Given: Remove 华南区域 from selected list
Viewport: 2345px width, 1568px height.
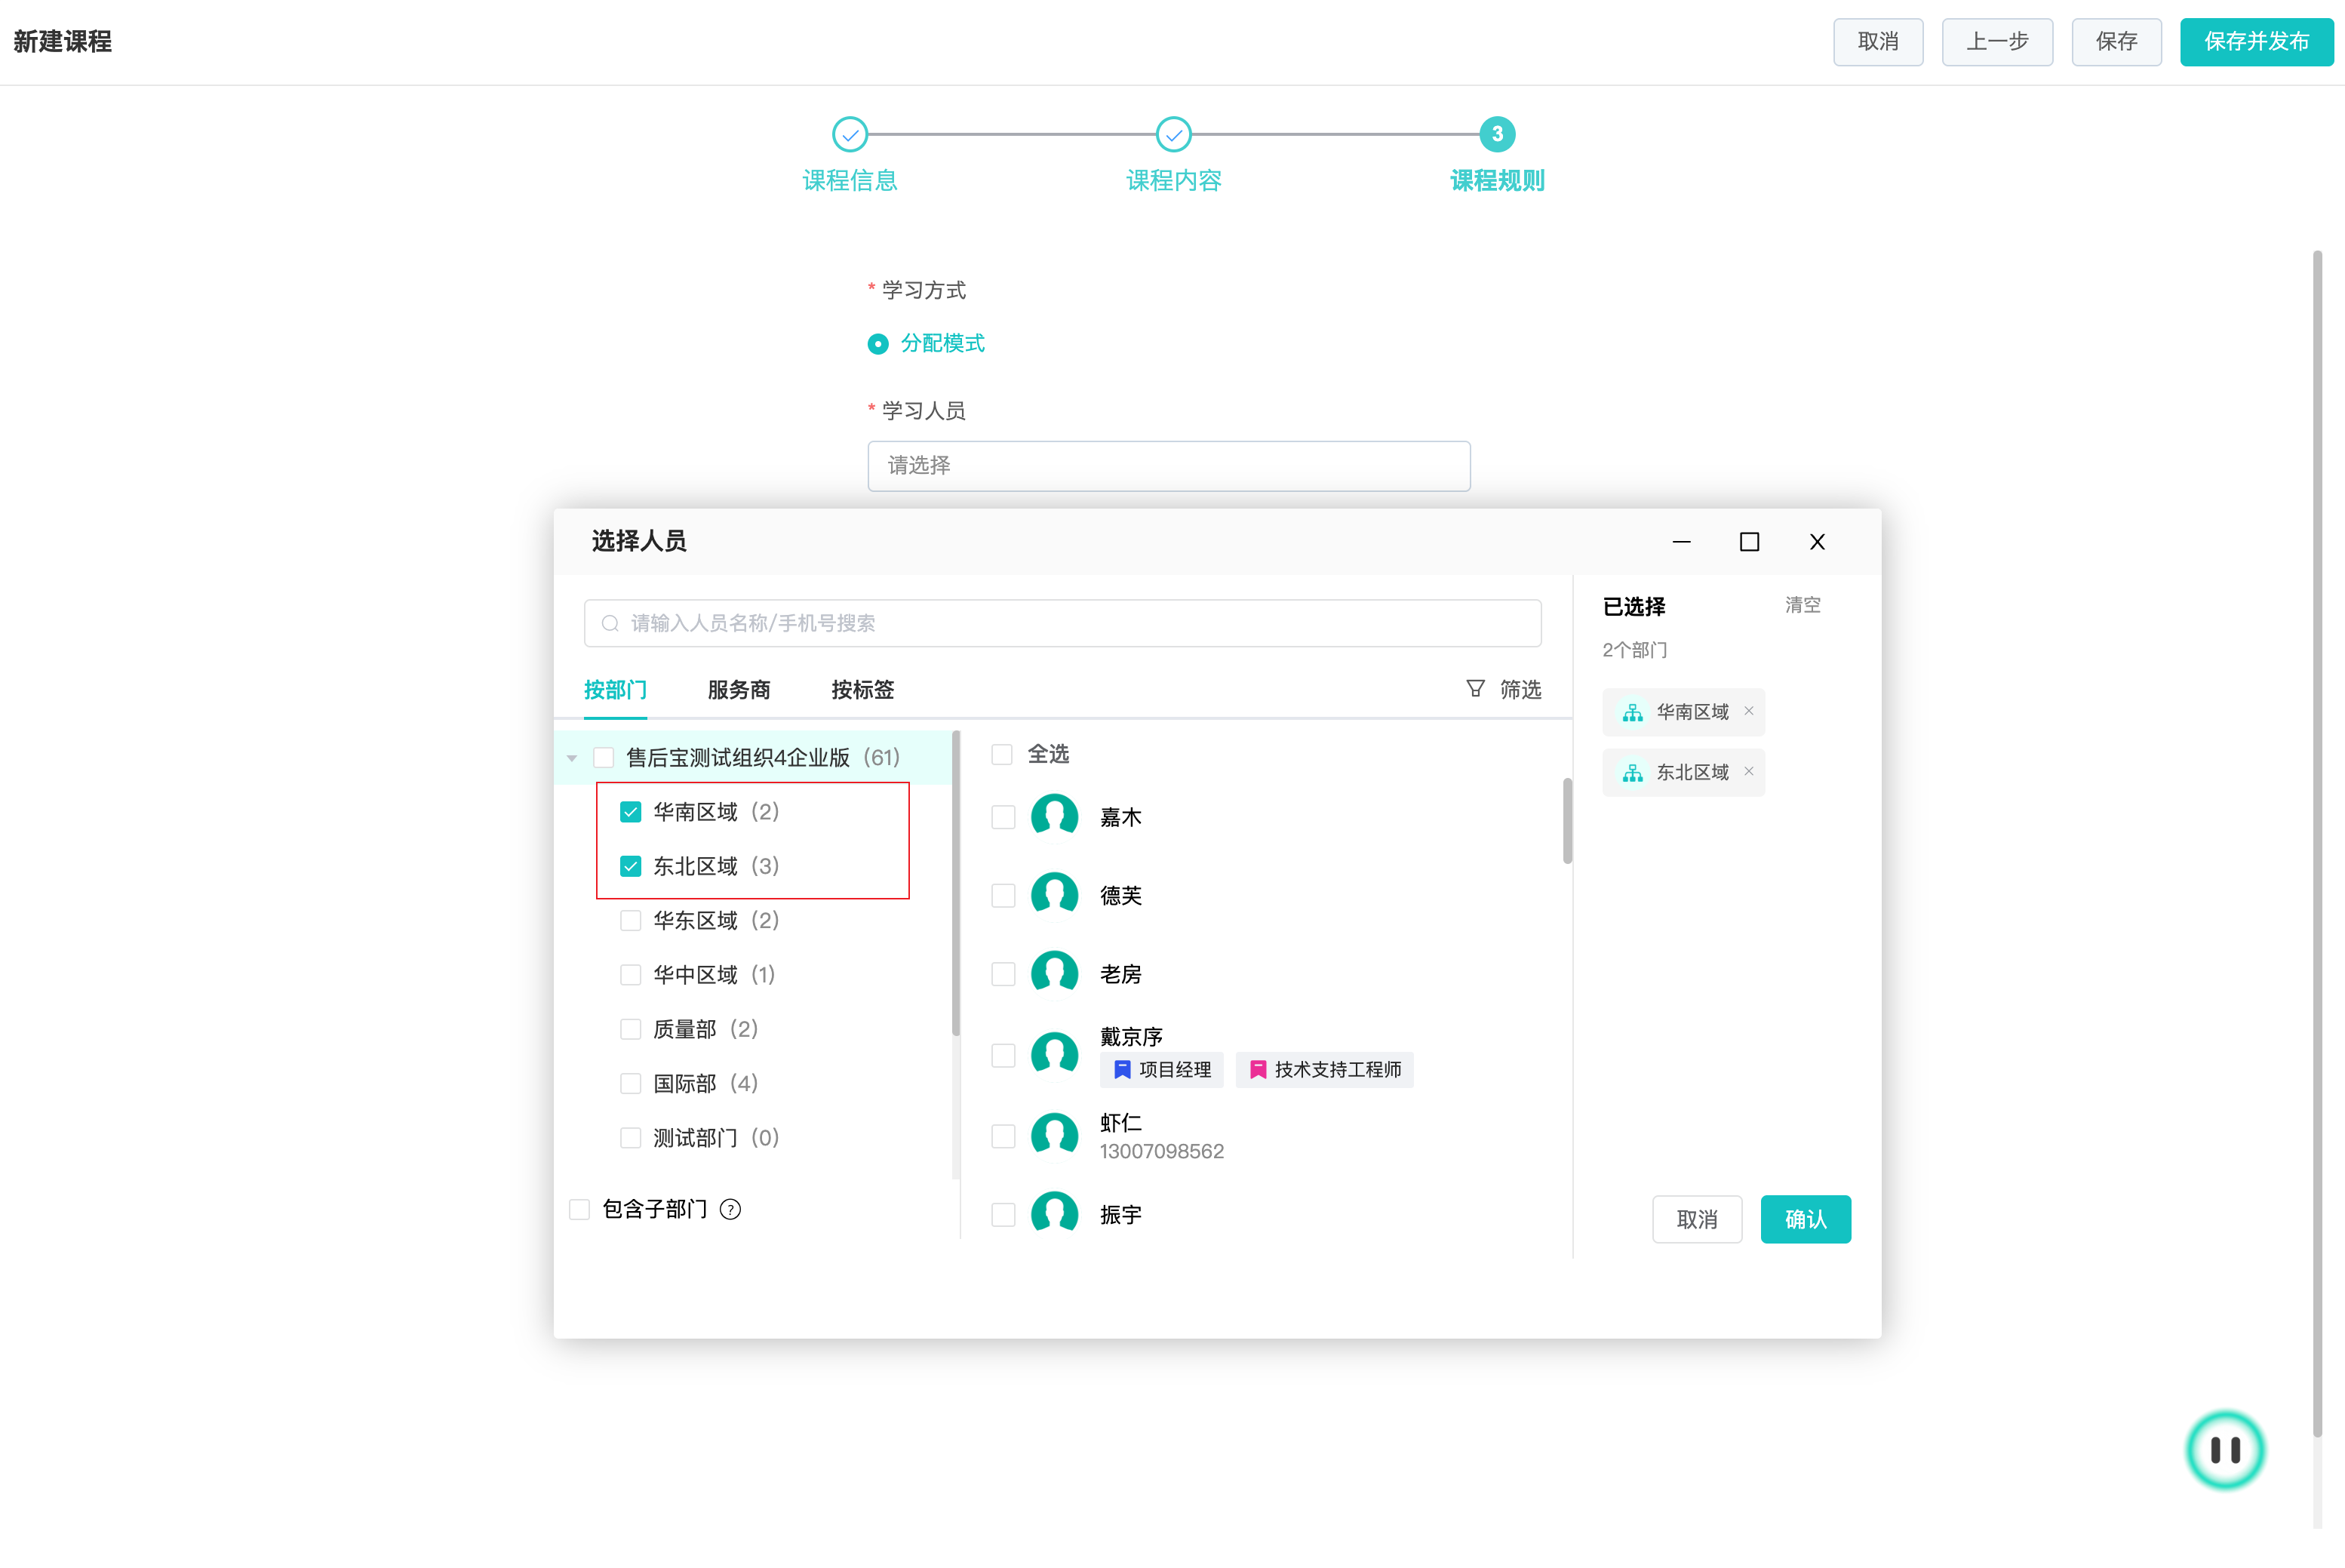Looking at the screenshot, I should pyautogui.click(x=1748, y=711).
